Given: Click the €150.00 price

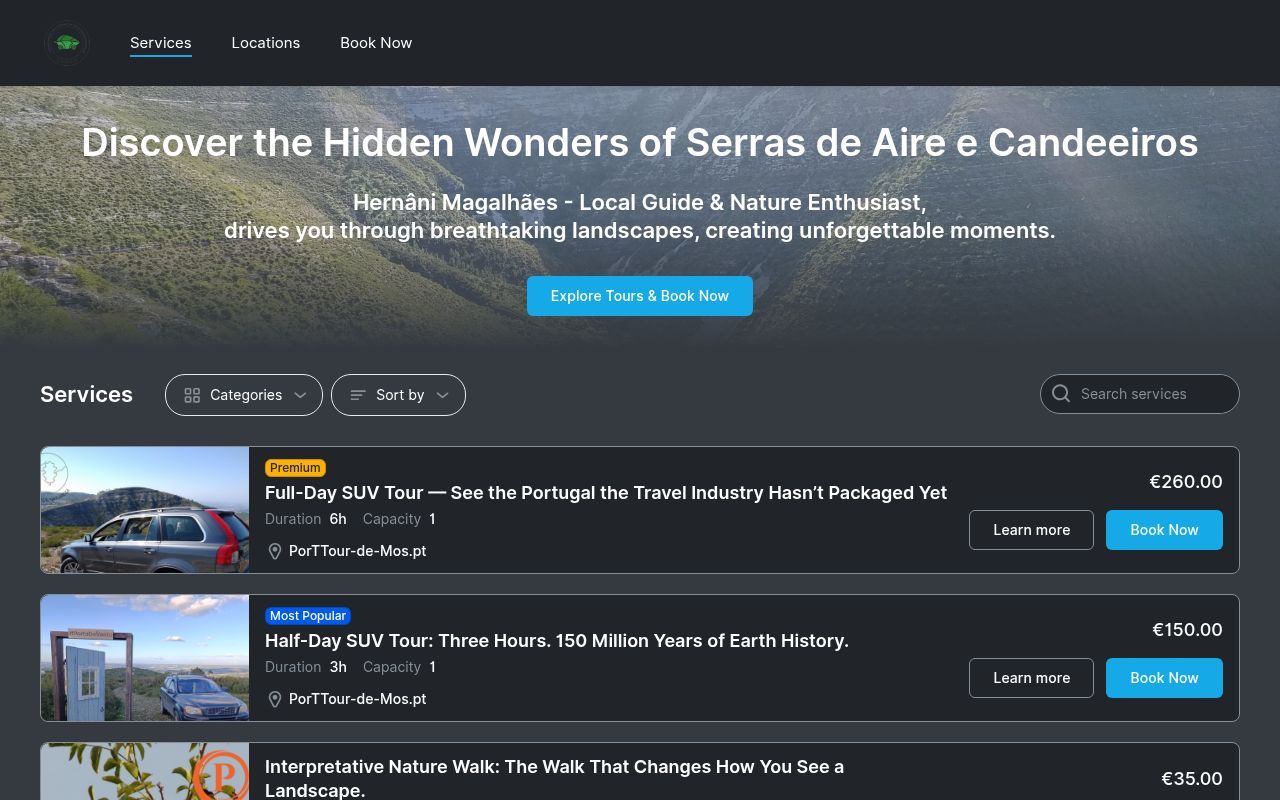Looking at the screenshot, I should click(x=1187, y=630).
